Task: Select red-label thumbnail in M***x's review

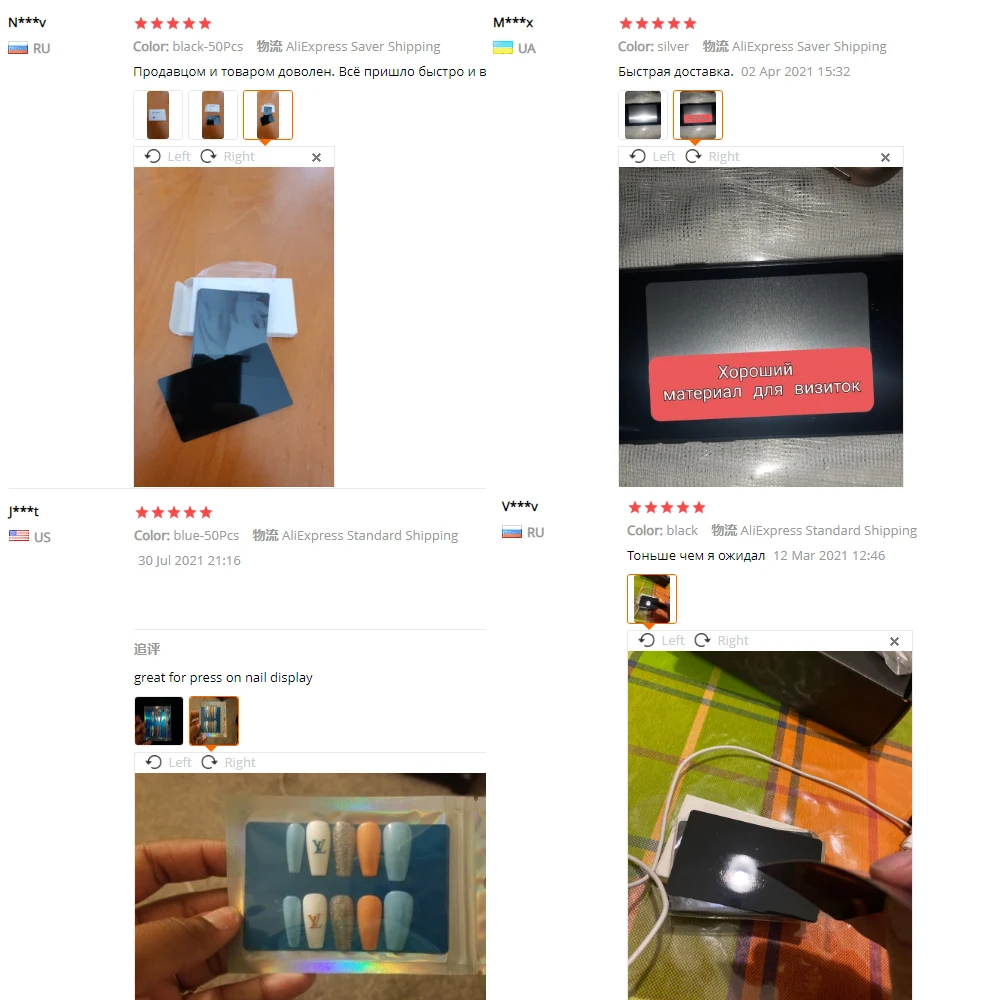Action: pos(698,115)
